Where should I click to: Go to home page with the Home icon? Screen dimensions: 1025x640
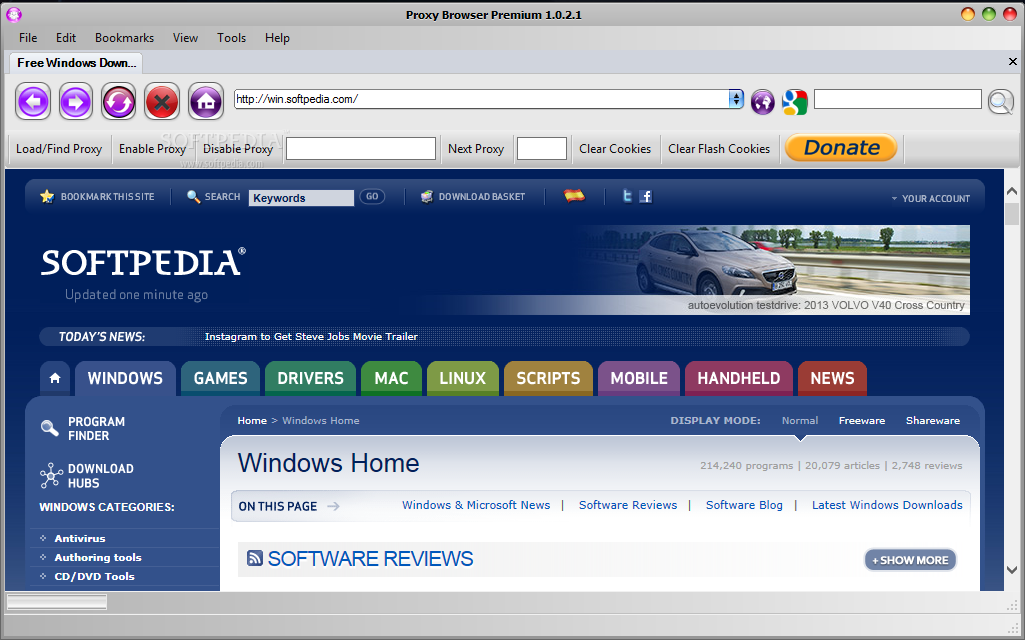206,101
